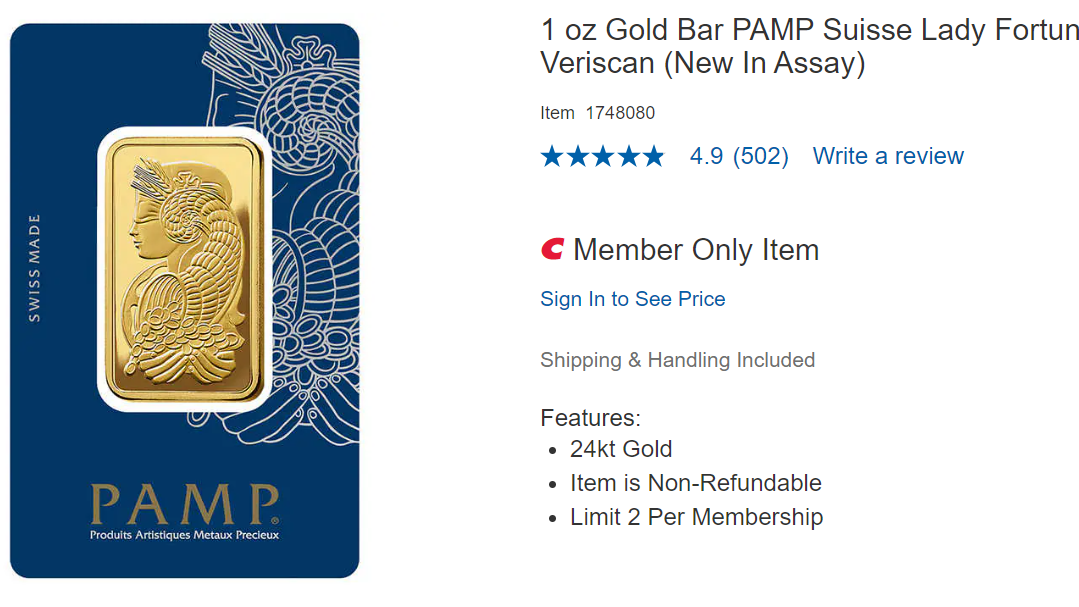The width and height of the screenshot is (1079, 607).
Task: Click the third rating star
Action: (603, 156)
